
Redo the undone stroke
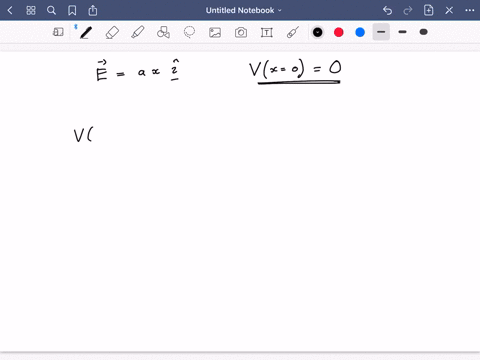(408, 11)
